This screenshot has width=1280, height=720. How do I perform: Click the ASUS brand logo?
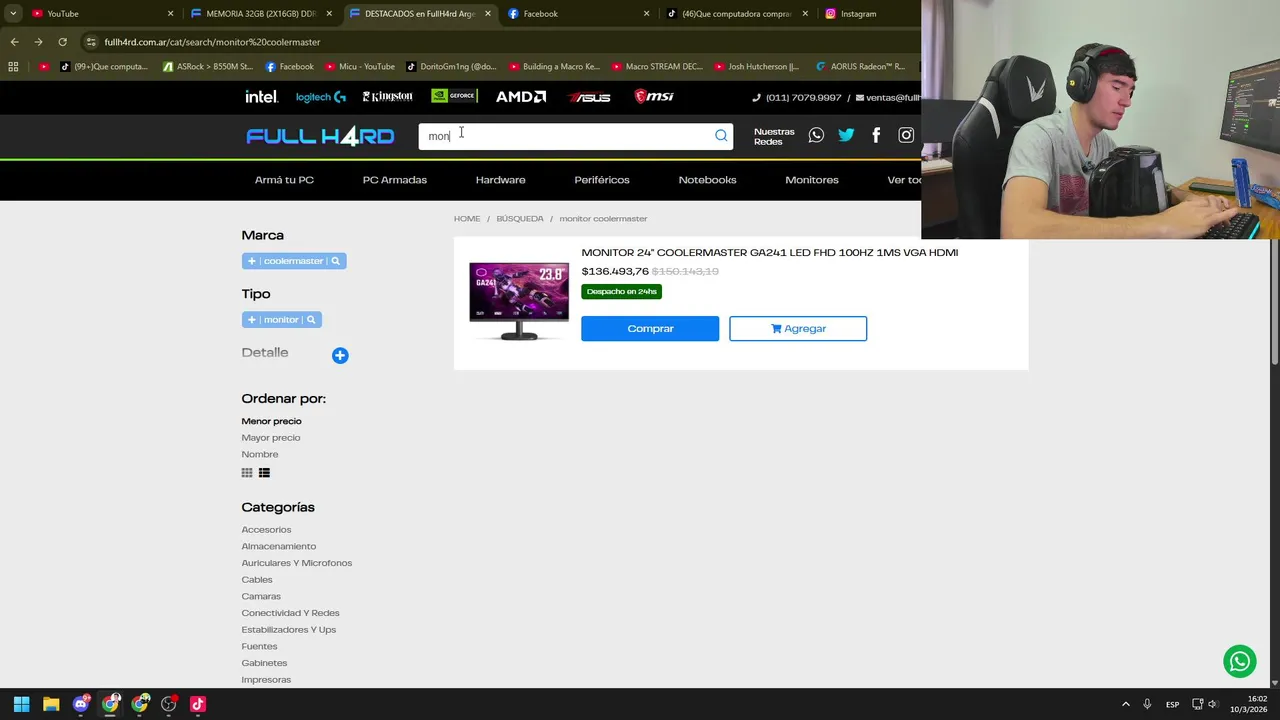click(x=589, y=97)
